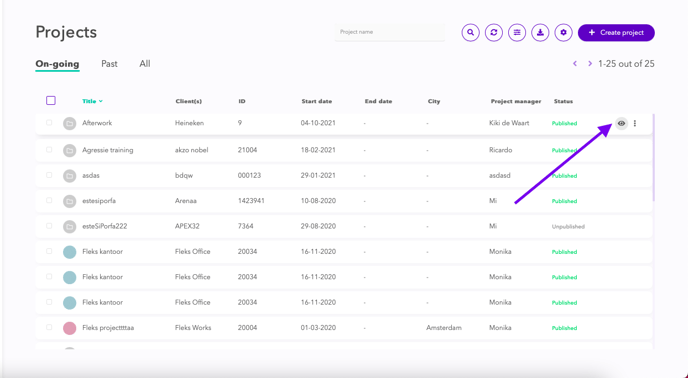The height and width of the screenshot is (378, 688).
Task: Click the City column header
Action: pyautogui.click(x=434, y=101)
